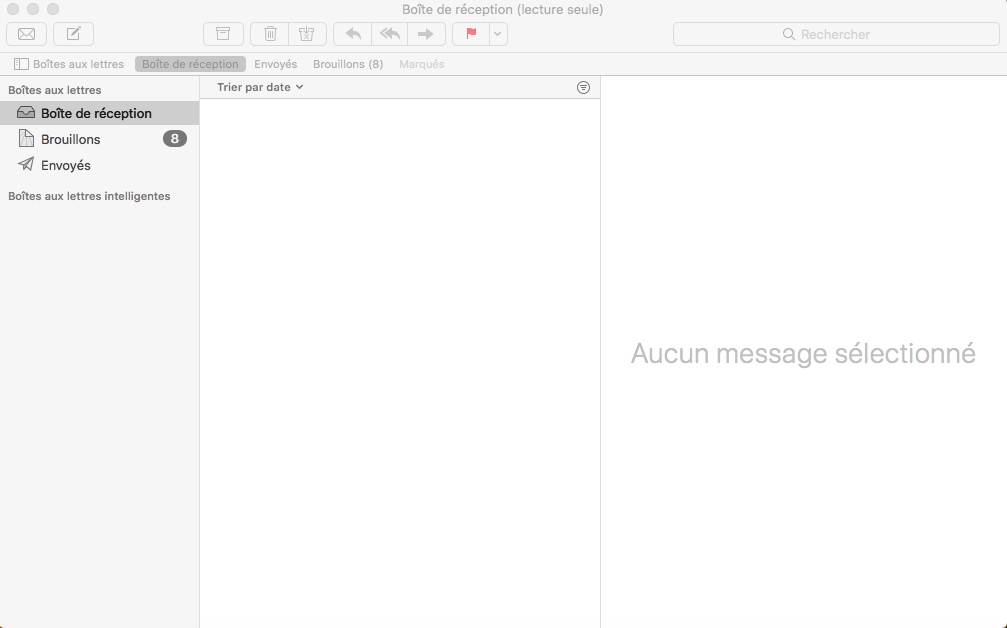Open the "Envoyés" mailbox in the sidebar
Image resolution: width=1007 pixels, height=628 pixels.
click(66, 165)
